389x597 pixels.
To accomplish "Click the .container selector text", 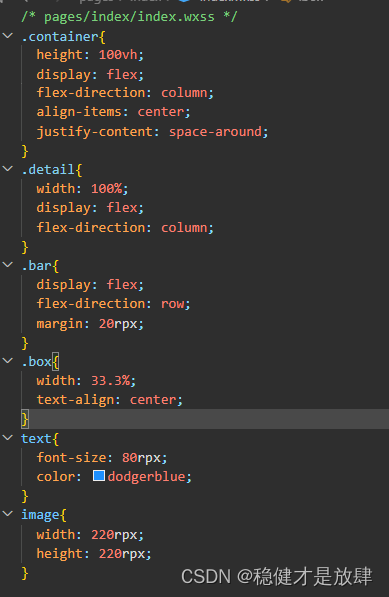I will click(60, 37).
